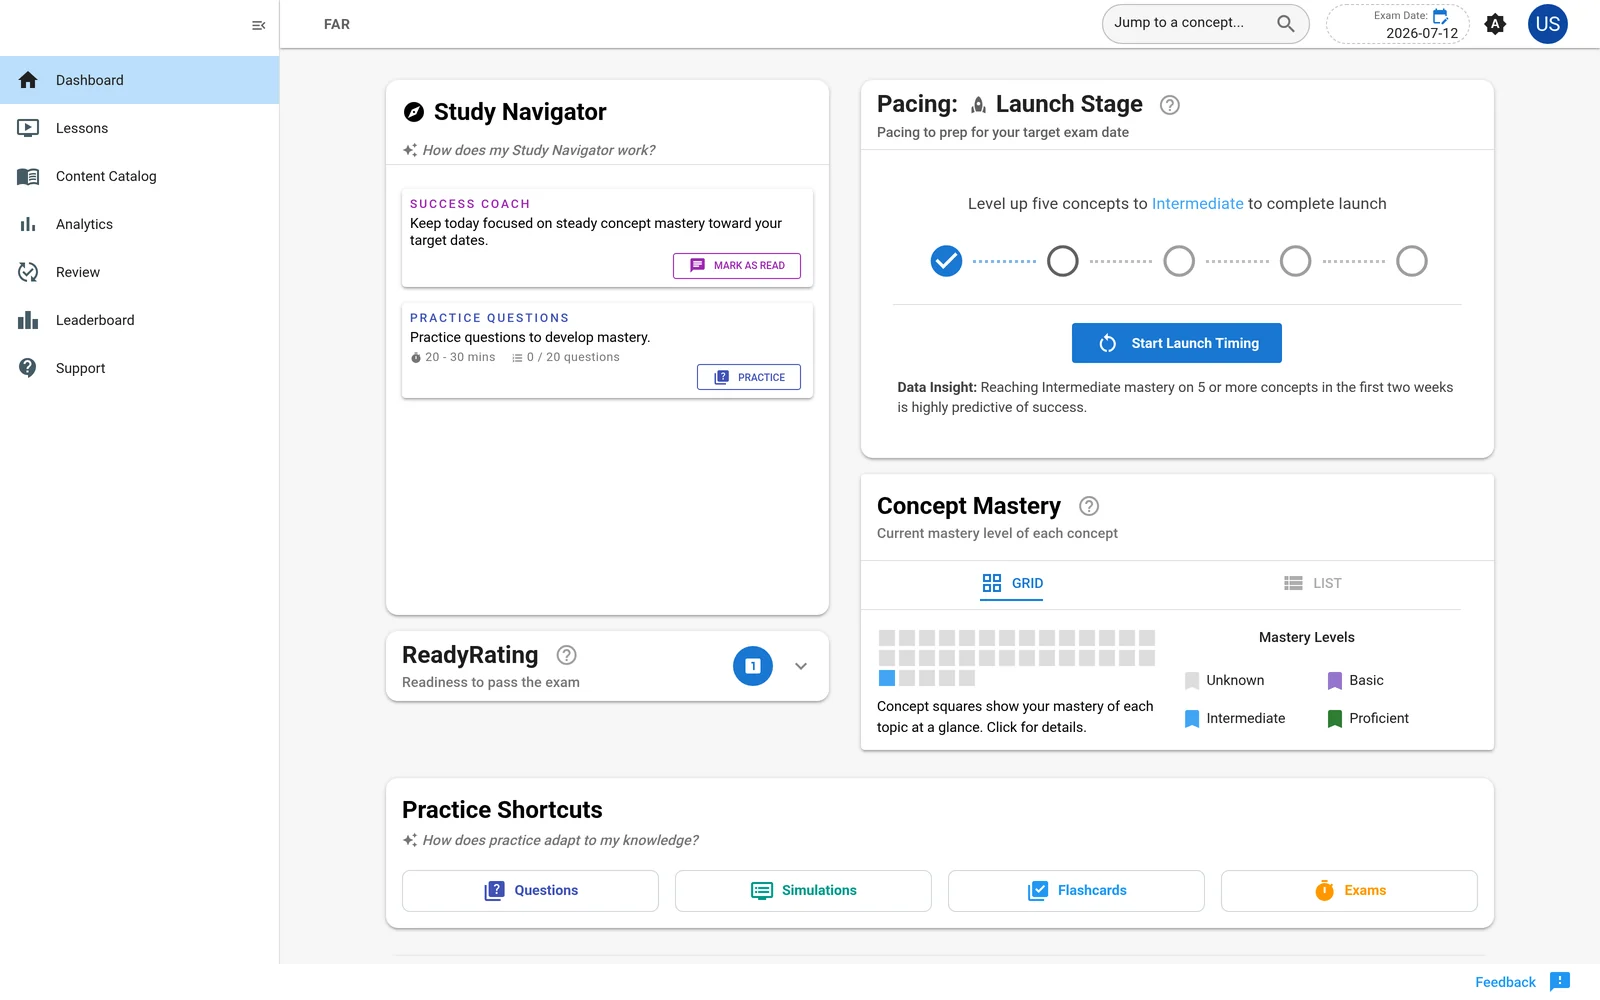Viewport: 1600px width, 1000px height.
Task: Click Start Launch Timing button
Action: pos(1177,343)
